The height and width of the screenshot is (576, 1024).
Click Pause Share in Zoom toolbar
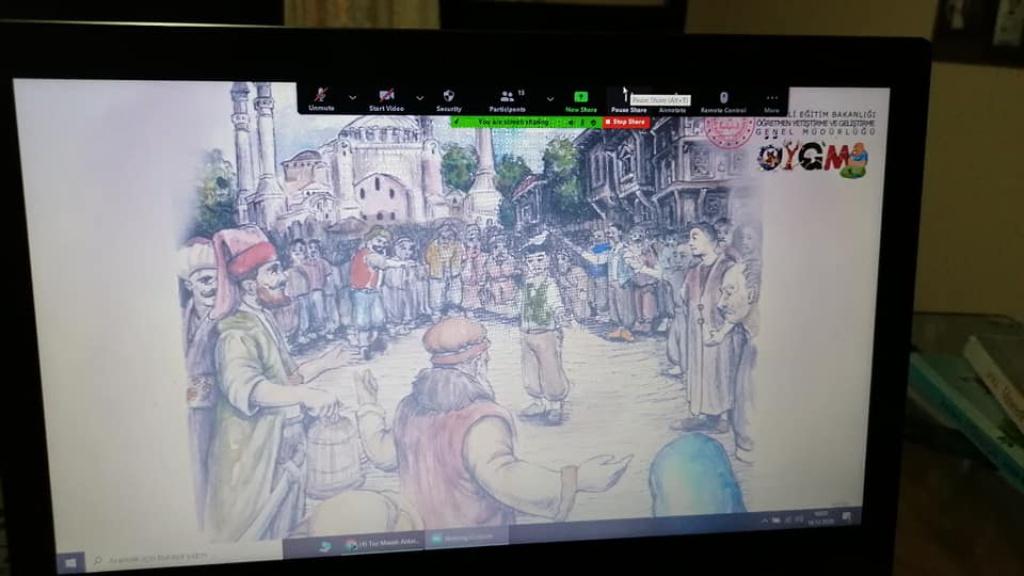click(628, 103)
